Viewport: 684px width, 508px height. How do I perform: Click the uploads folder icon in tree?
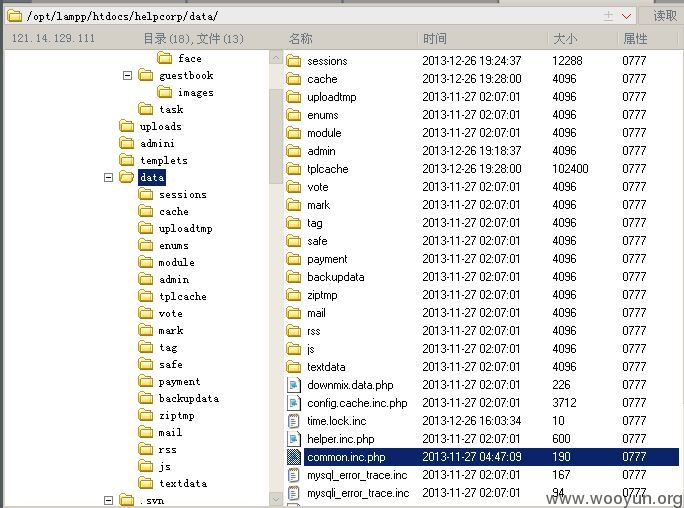click(127, 126)
